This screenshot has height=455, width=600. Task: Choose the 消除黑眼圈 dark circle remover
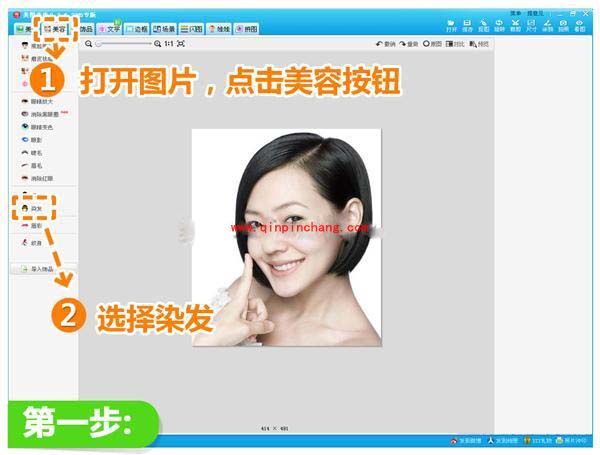[40, 114]
